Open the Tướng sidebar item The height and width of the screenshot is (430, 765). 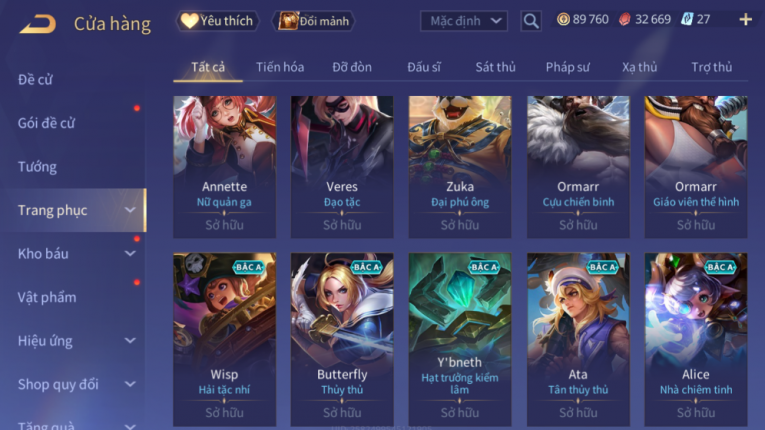click(x=37, y=167)
